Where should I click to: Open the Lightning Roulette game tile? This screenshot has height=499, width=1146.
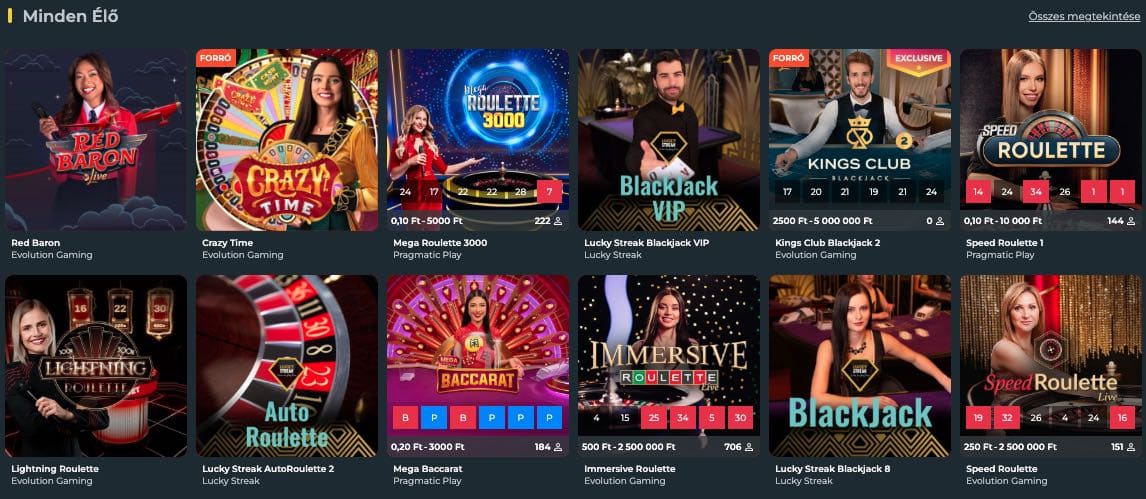pos(96,365)
